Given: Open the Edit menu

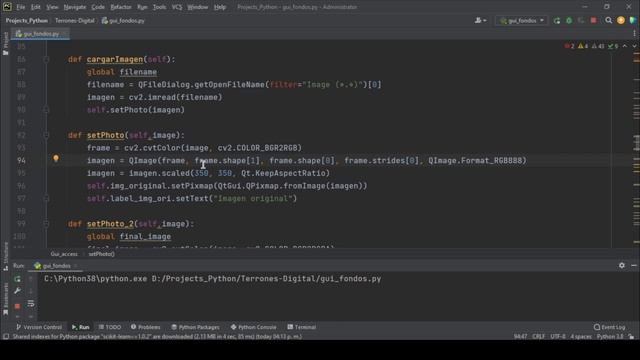Looking at the screenshot, I should pos(36,7).
